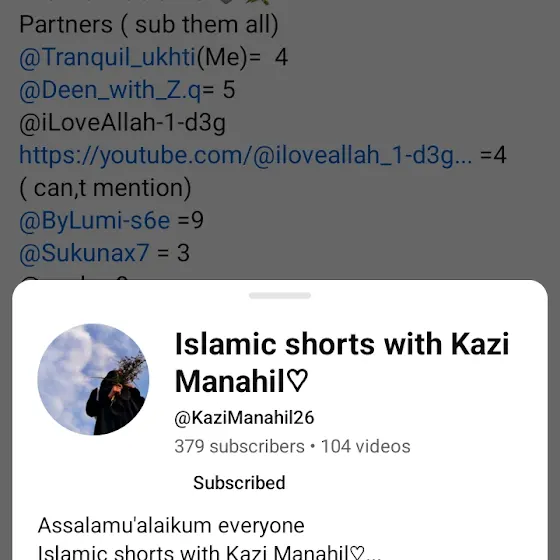Tap the 104 videos count
This screenshot has height=560, width=560.
pos(366,446)
